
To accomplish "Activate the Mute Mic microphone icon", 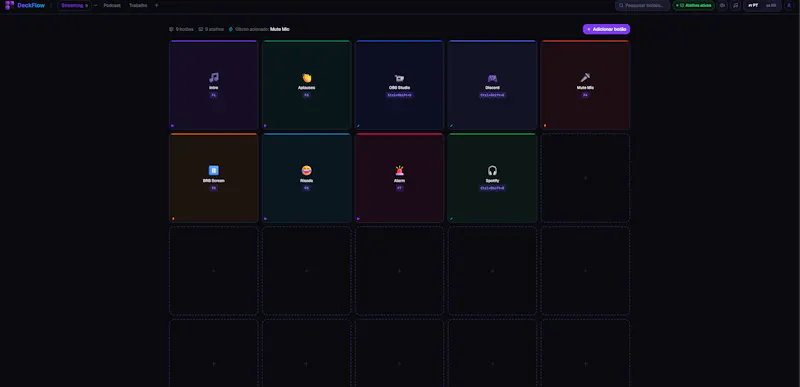I will pyautogui.click(x=585, y=78).
